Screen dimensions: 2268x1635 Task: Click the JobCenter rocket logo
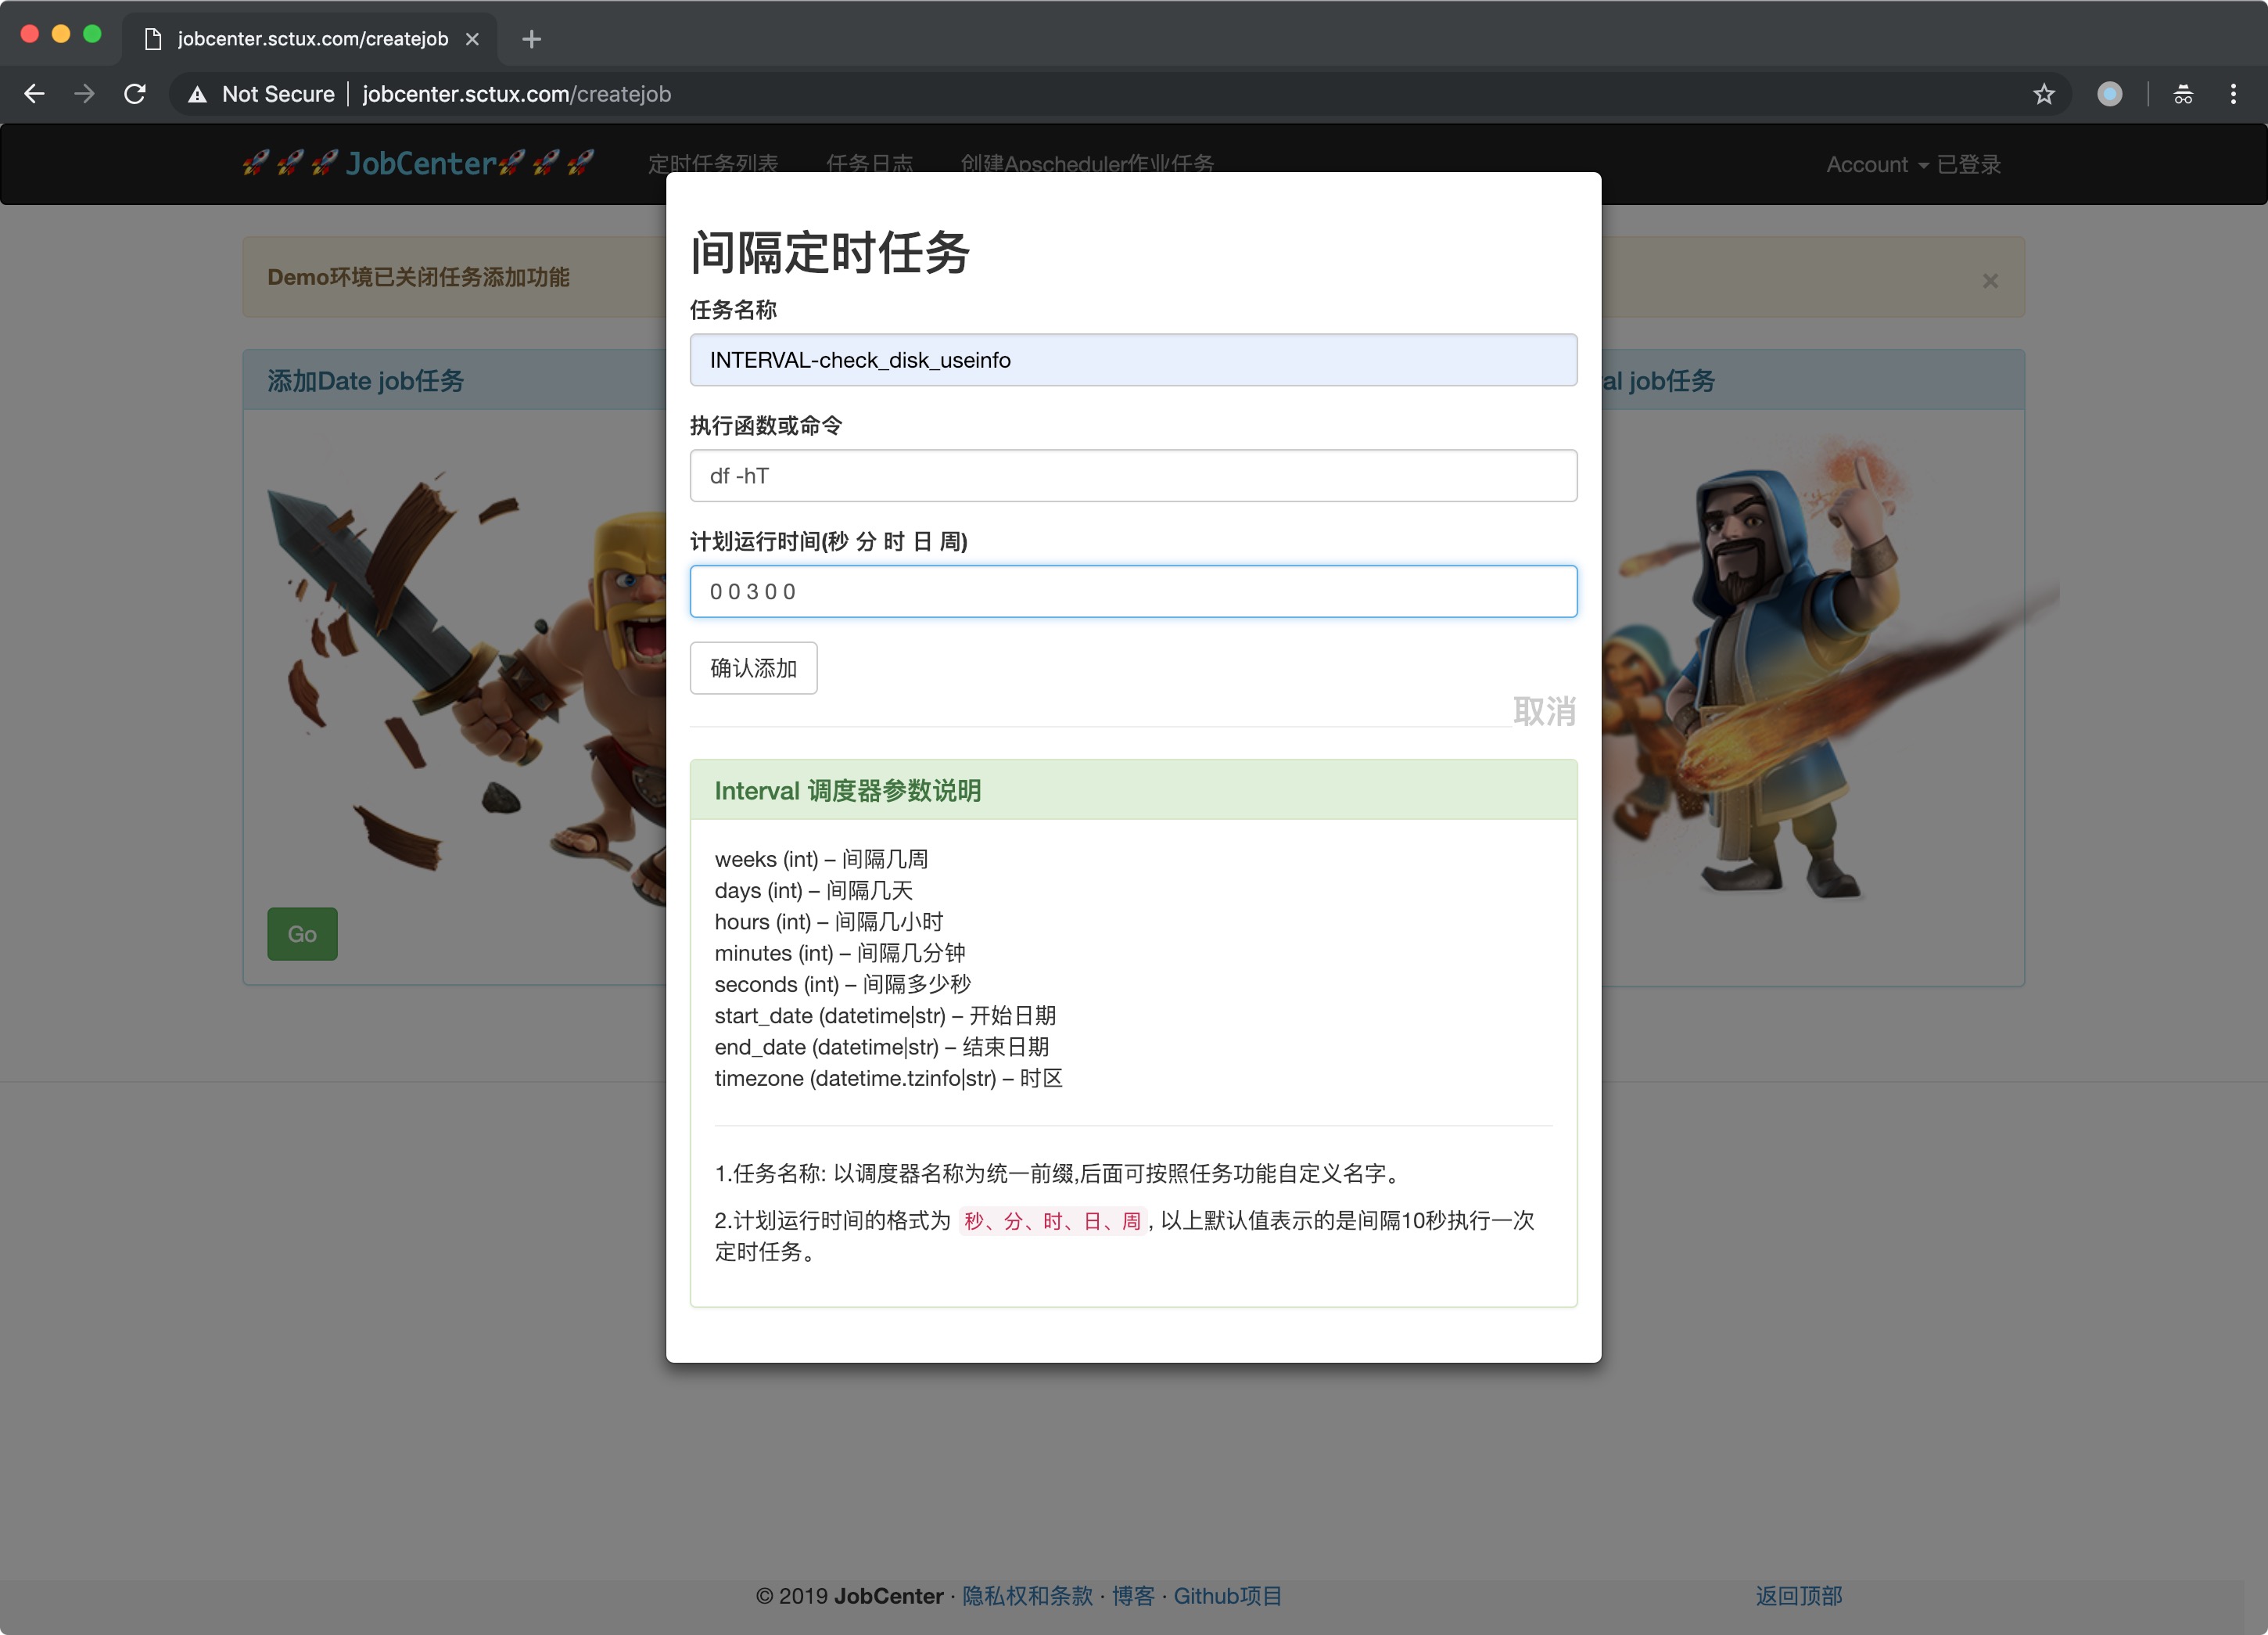click(419, 163)
